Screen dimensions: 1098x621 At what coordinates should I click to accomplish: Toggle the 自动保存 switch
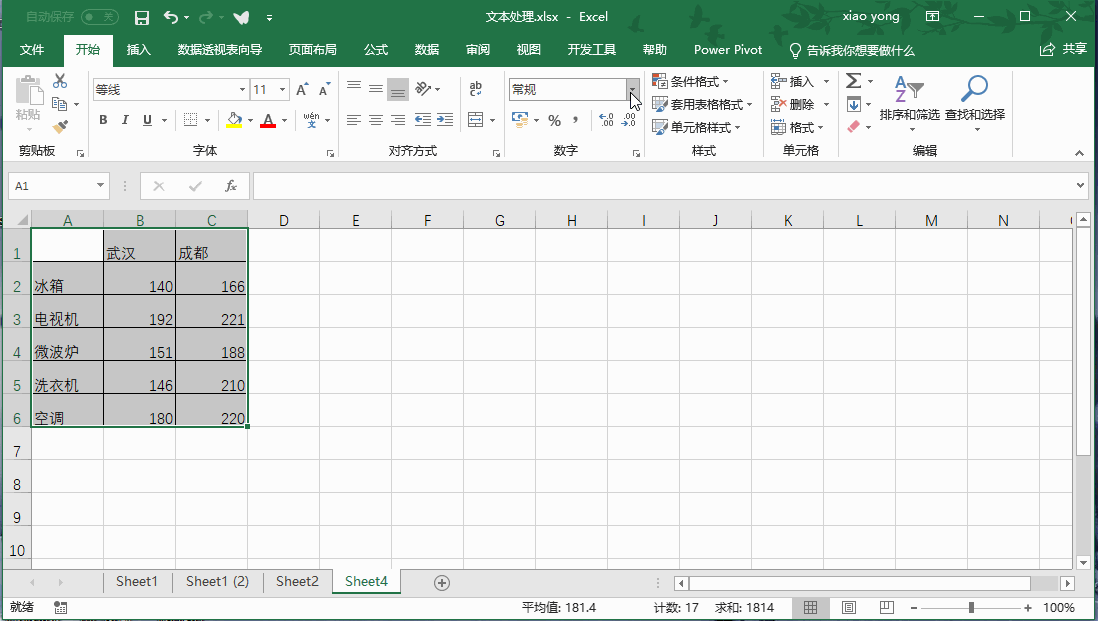(x=99, y=17)
